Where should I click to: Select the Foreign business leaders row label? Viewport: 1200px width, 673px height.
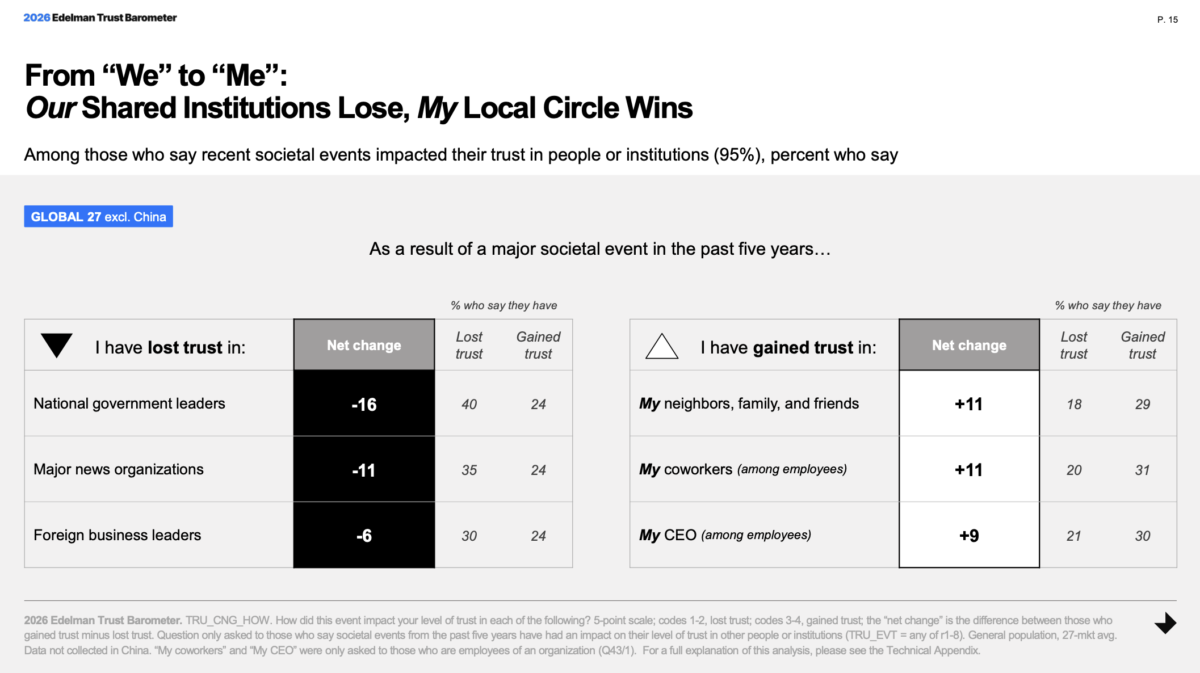pyautogui.click(x=117, y=535)
